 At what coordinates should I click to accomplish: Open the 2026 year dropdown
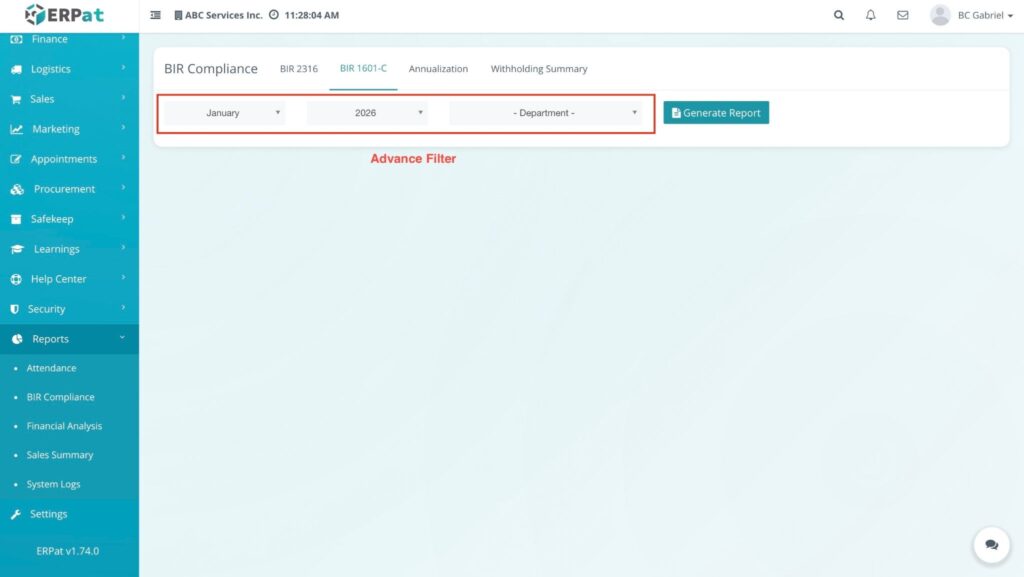pos(367,113)
